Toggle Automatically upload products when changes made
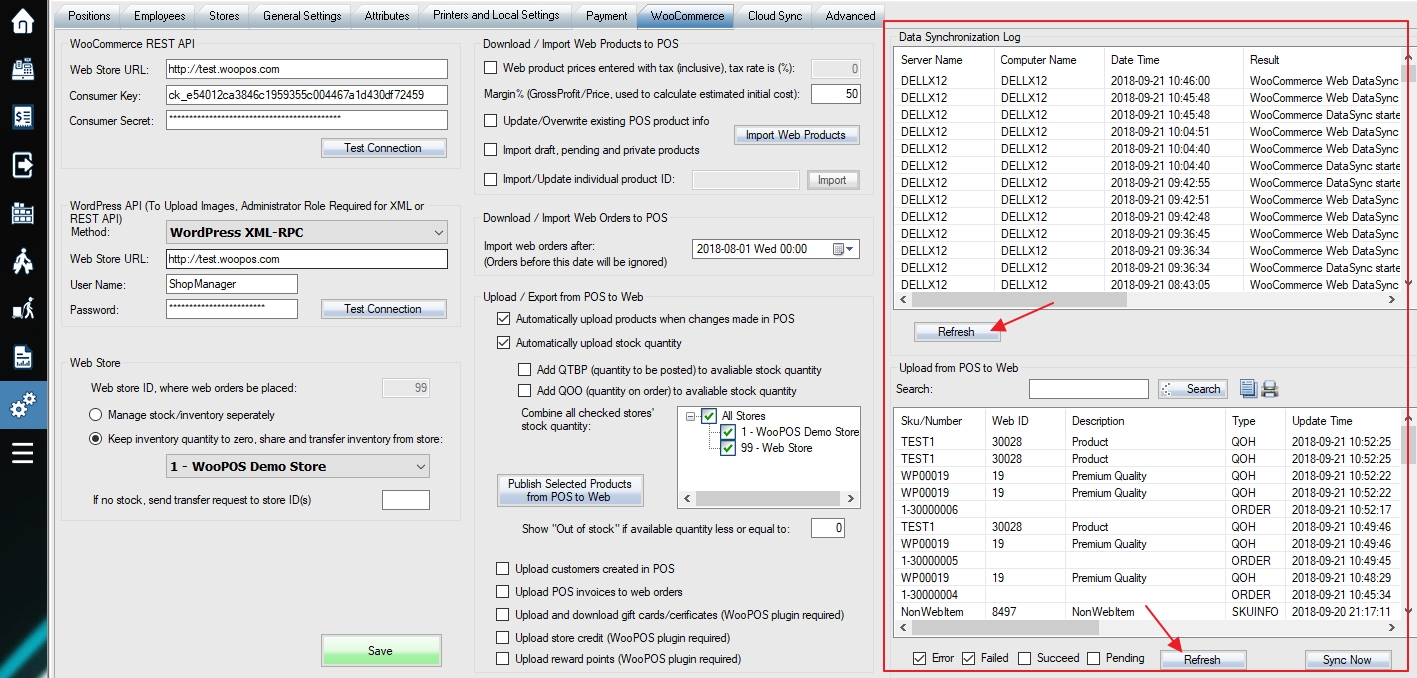Screen dimensions: 1417x678 tap(503, 319)
